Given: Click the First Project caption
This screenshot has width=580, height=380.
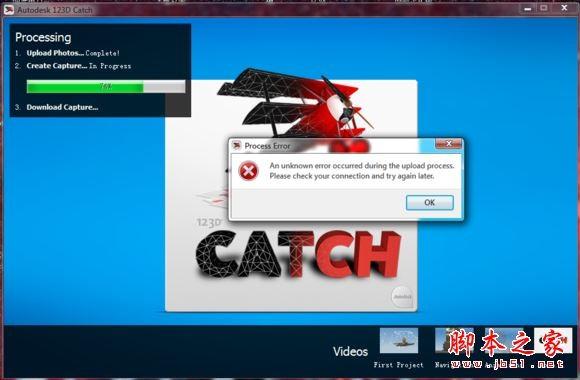Looking at the screenshot, I should [398, 365].
